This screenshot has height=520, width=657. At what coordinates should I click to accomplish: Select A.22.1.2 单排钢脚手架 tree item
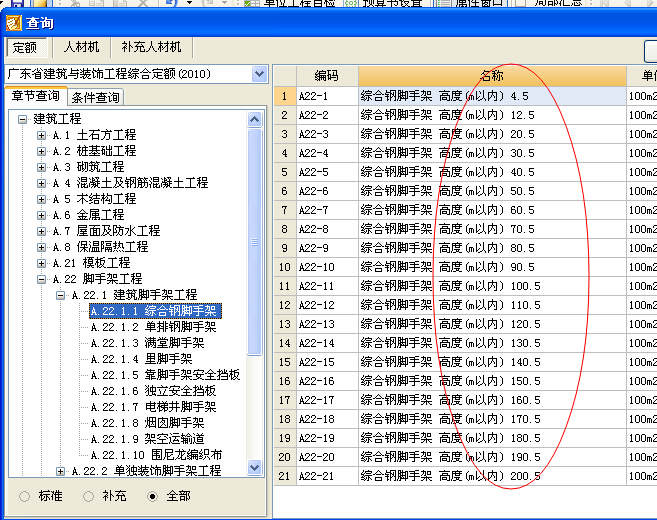(x=153, y=327)
